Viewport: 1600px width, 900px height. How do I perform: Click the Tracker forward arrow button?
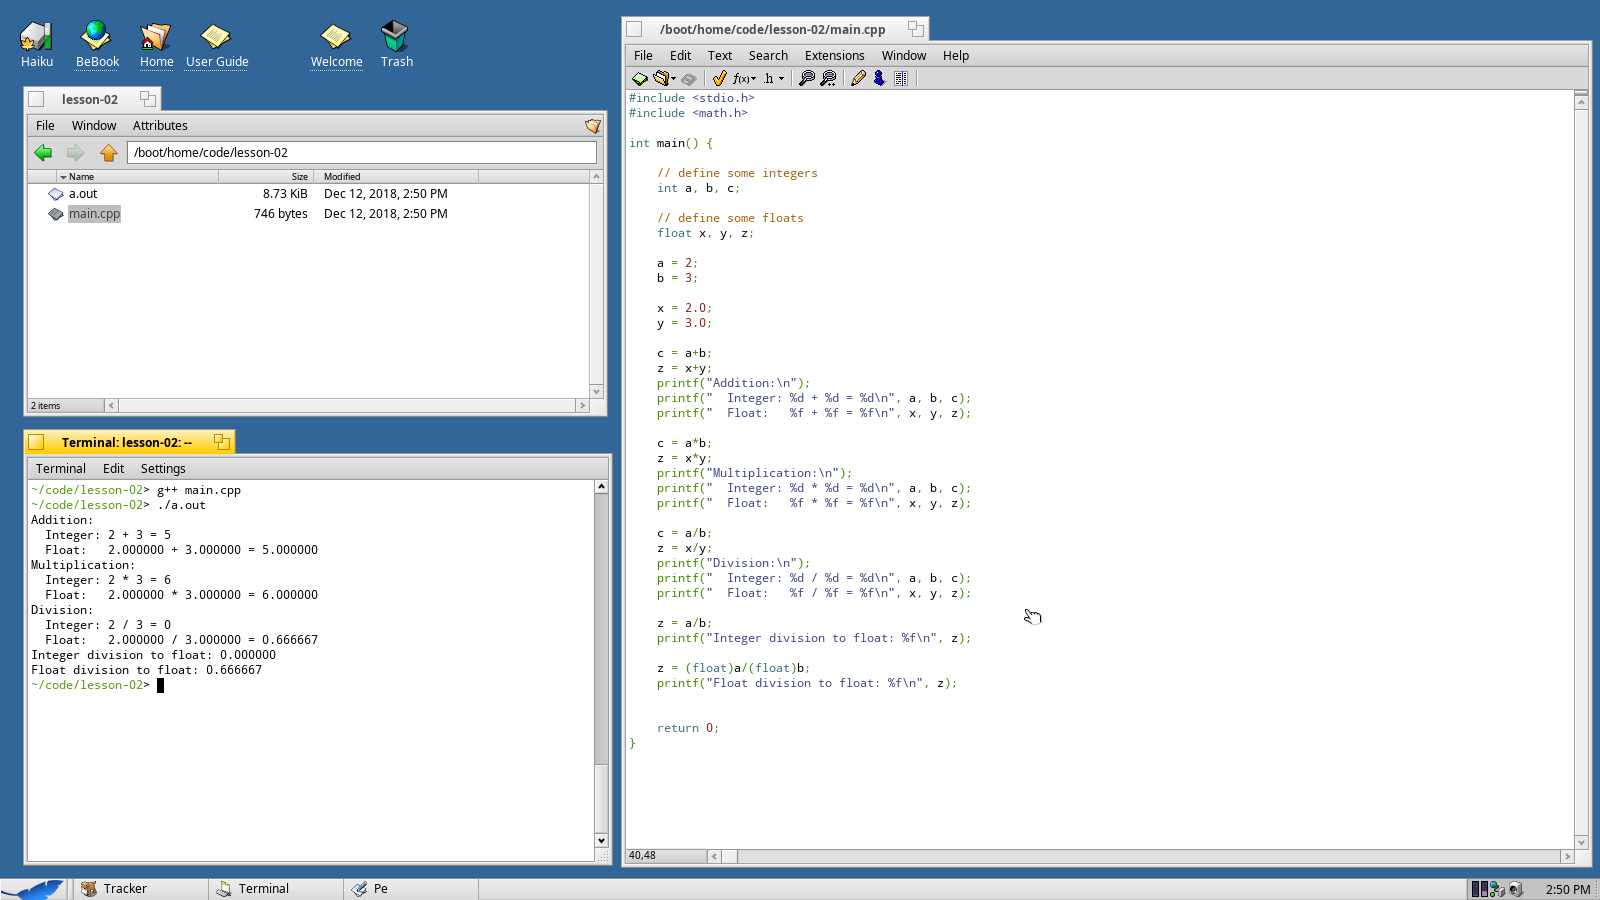pos(75,153)
